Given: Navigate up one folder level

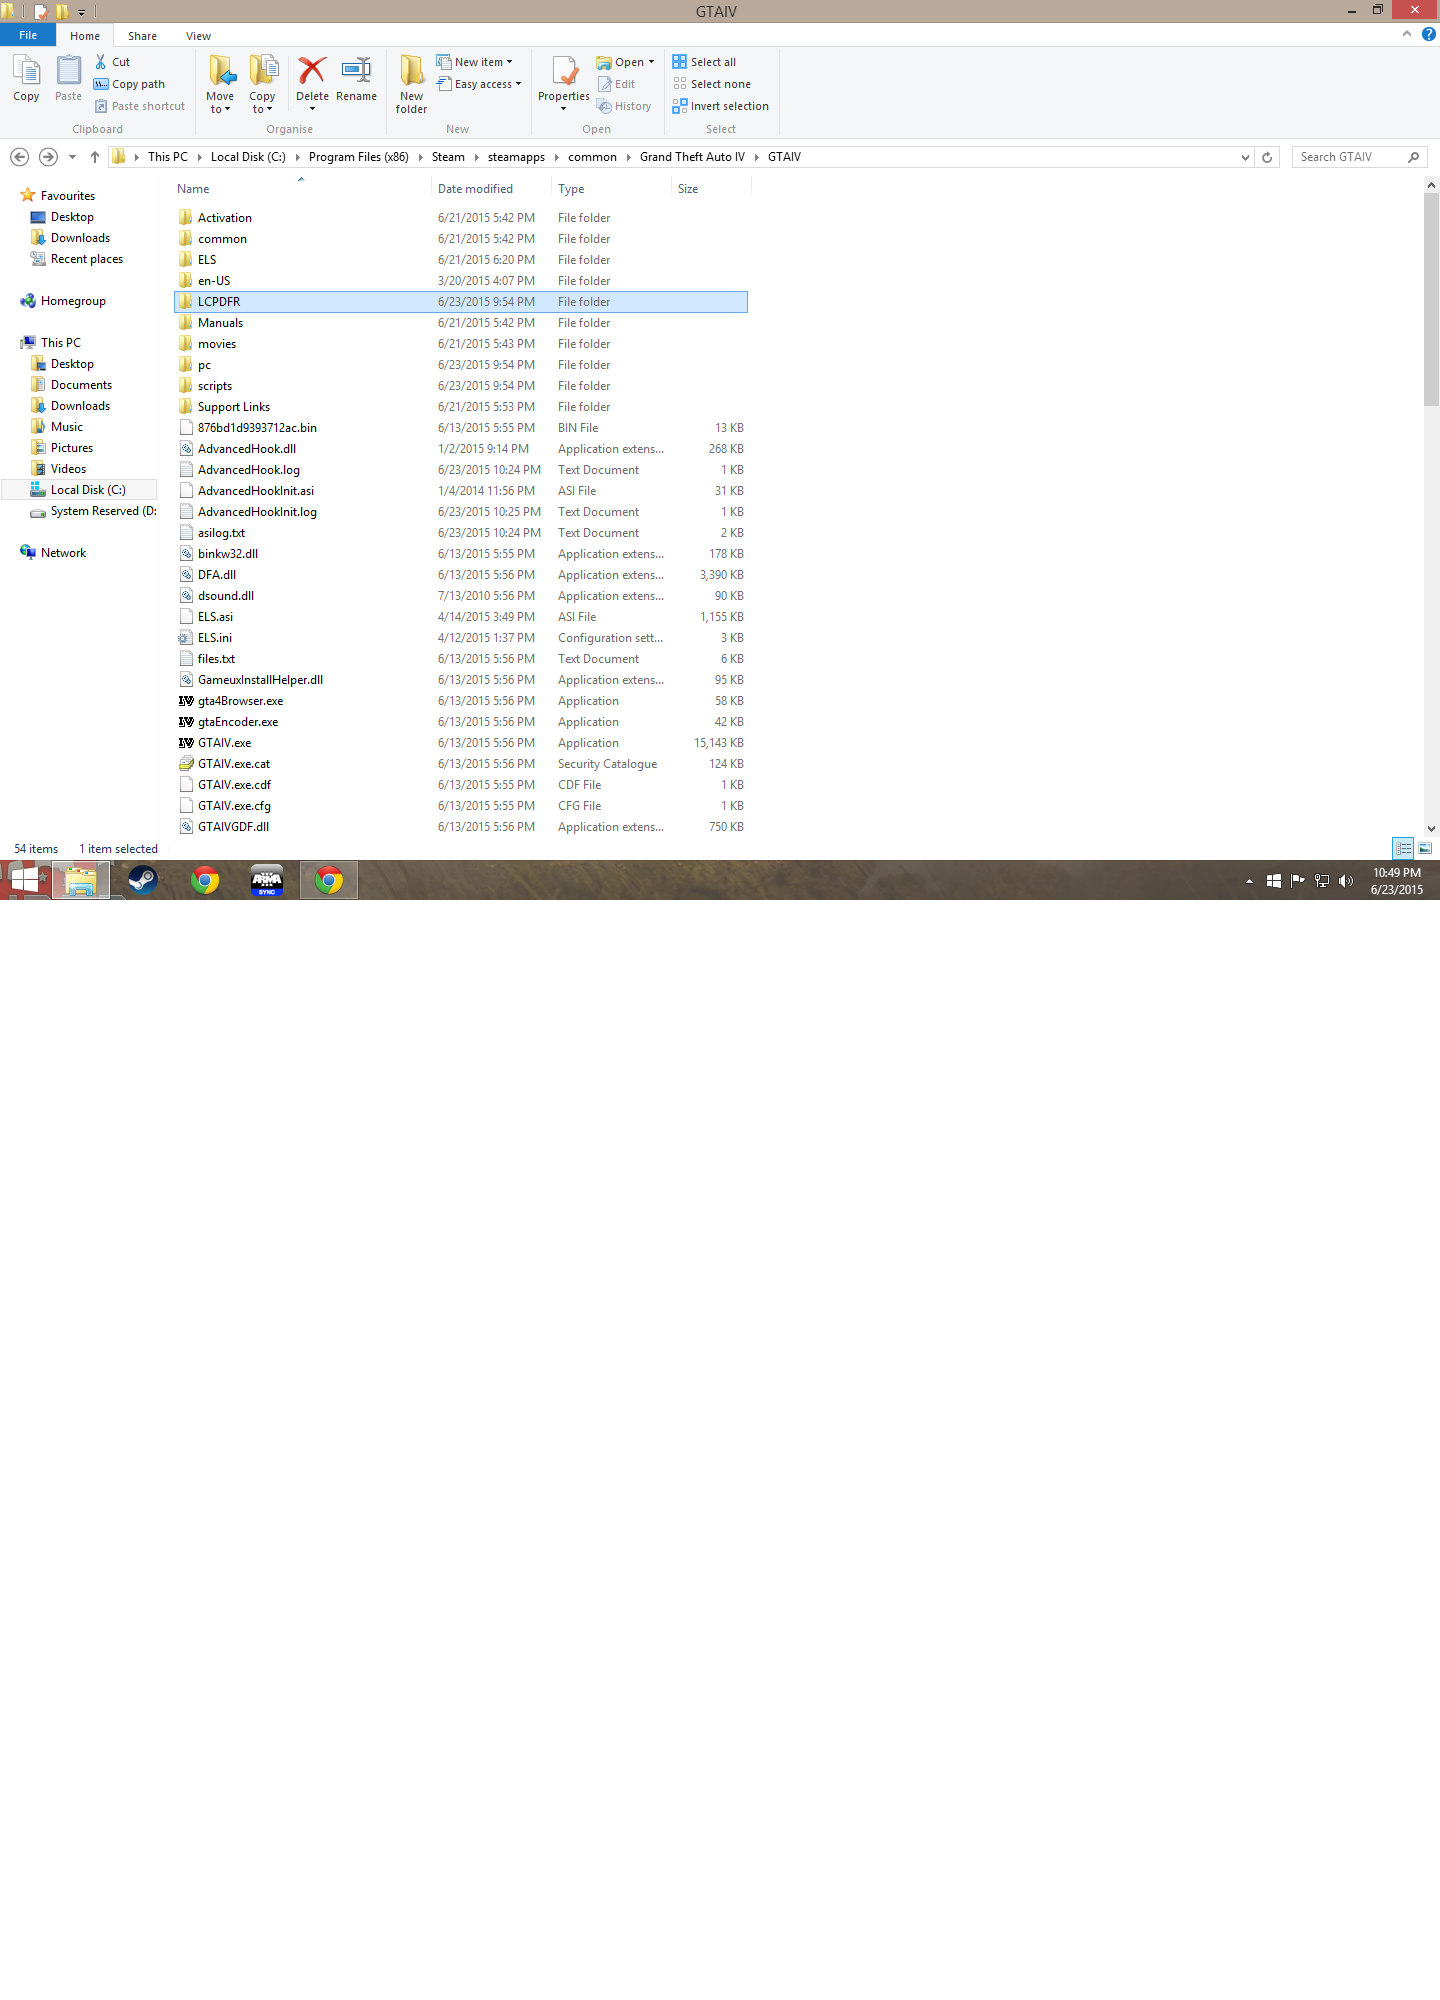Looking at the screenshot, I should pyautogui.click(x=95, y=157).
